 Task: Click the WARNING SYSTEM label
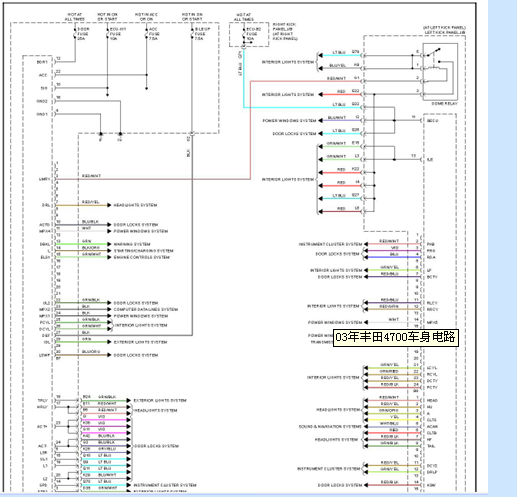point(132,244)
